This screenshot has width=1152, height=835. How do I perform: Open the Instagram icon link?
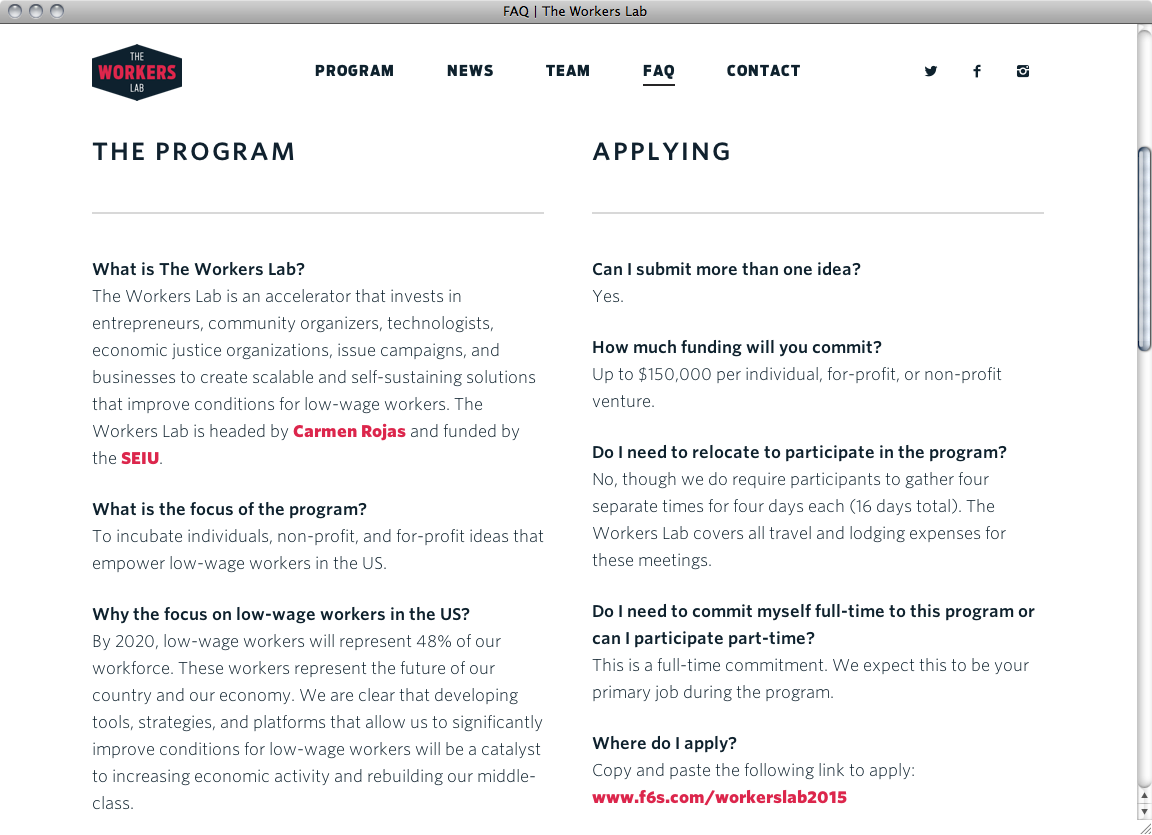point(1023,71)
